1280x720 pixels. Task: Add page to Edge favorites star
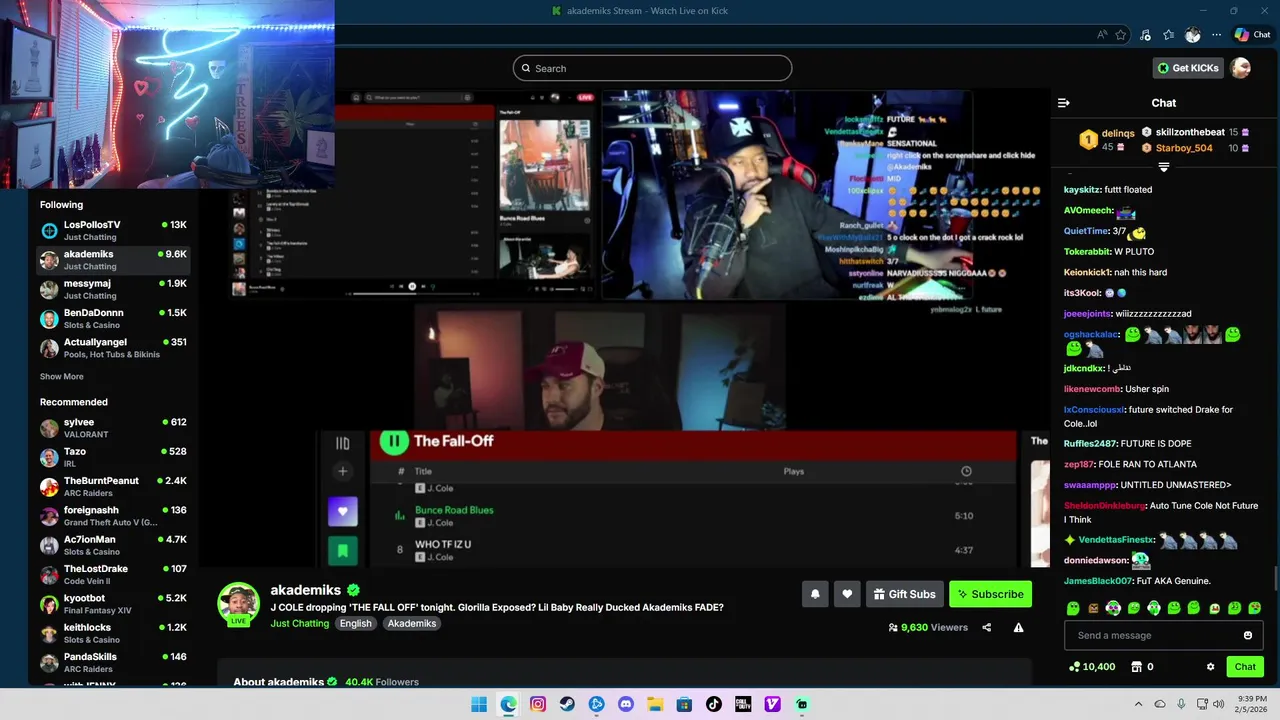click(x=1121, y=34)
